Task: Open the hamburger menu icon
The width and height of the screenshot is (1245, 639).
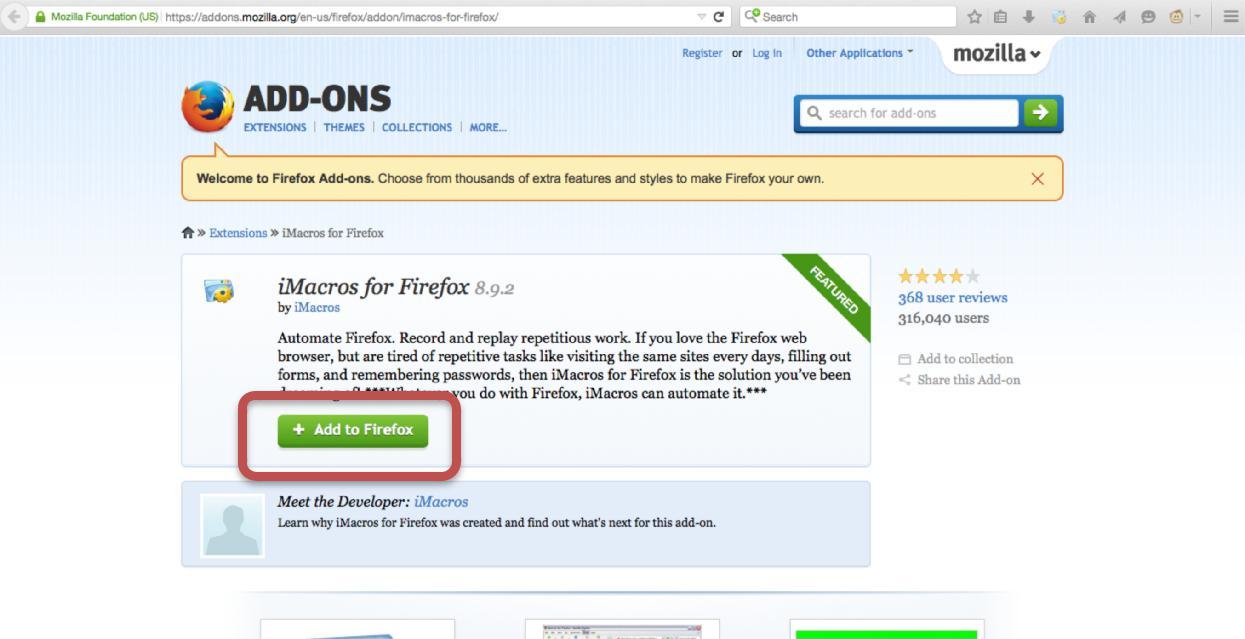Action: [x=1231, y=17]
